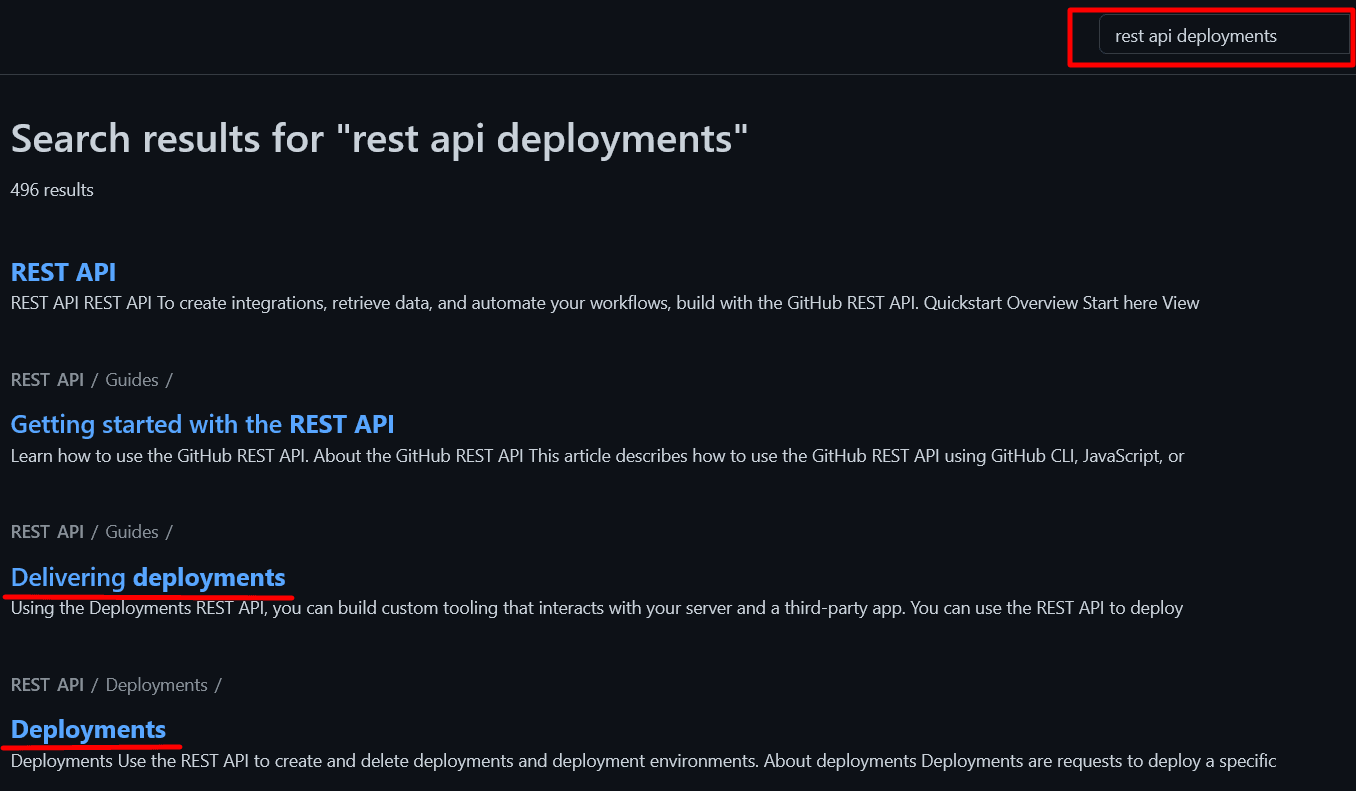
Task: Click "REST API" breadcrumb above Getting started result
Action: 47,379
